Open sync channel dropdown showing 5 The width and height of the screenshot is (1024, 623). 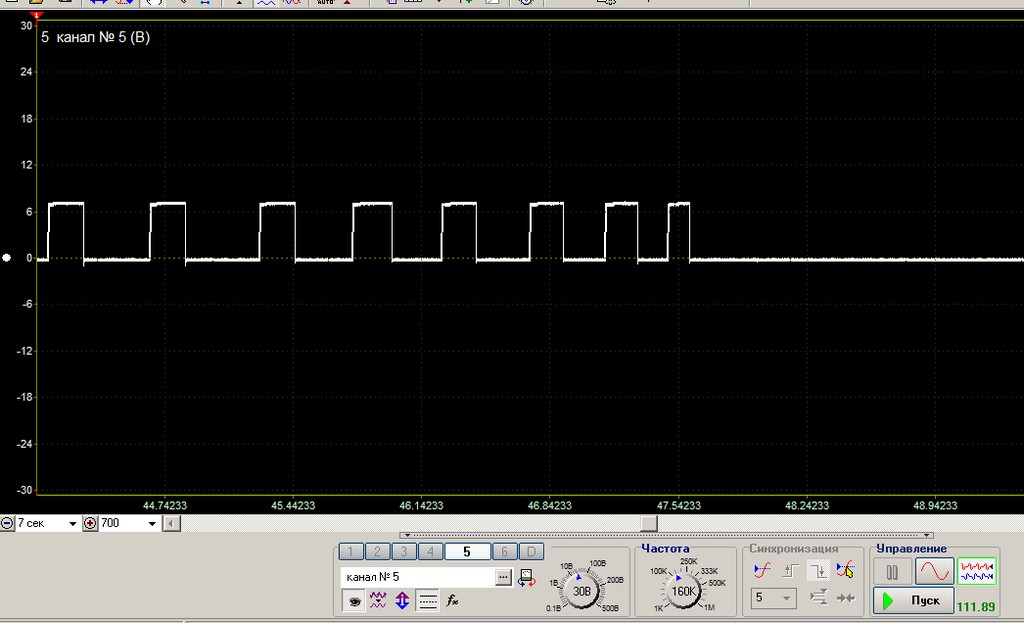[x=773, y=598]
